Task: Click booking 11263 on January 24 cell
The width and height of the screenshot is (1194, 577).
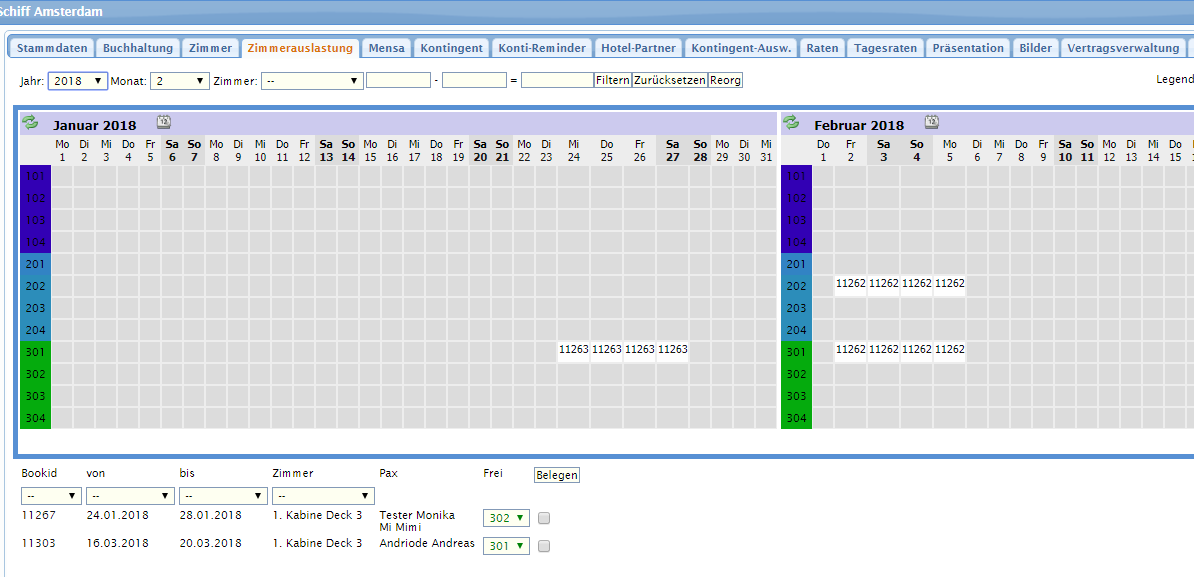Action: (574, 350)
